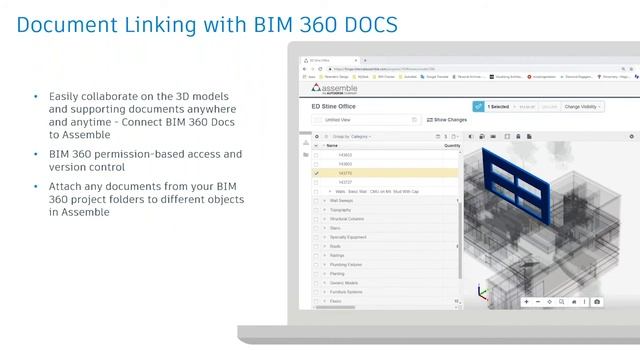Viewport: 640px width, 360px height.
Task: Click the home view icon in viewer
Action: 574,302
